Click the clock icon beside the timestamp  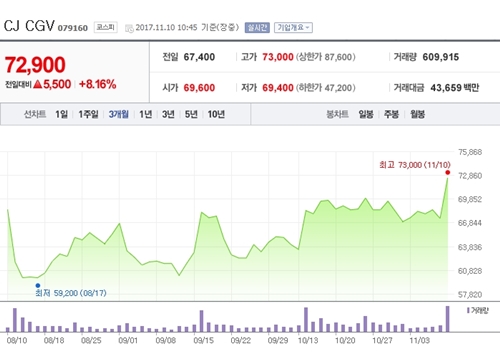tap(129, 28)
